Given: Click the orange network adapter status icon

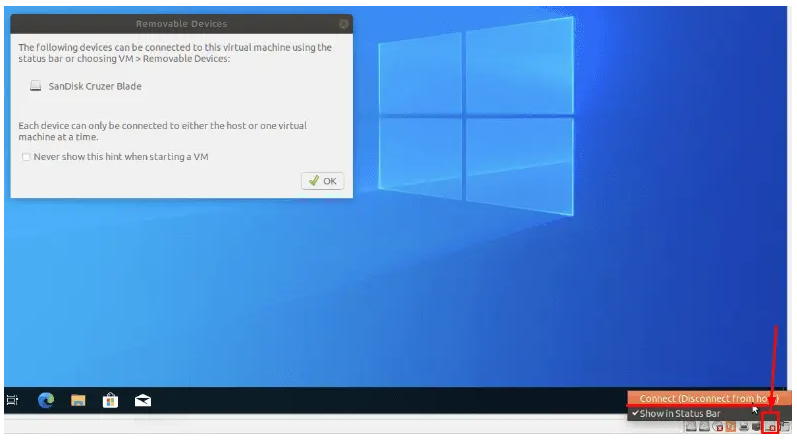Looking at the screenshot, I should pos(730,427).
